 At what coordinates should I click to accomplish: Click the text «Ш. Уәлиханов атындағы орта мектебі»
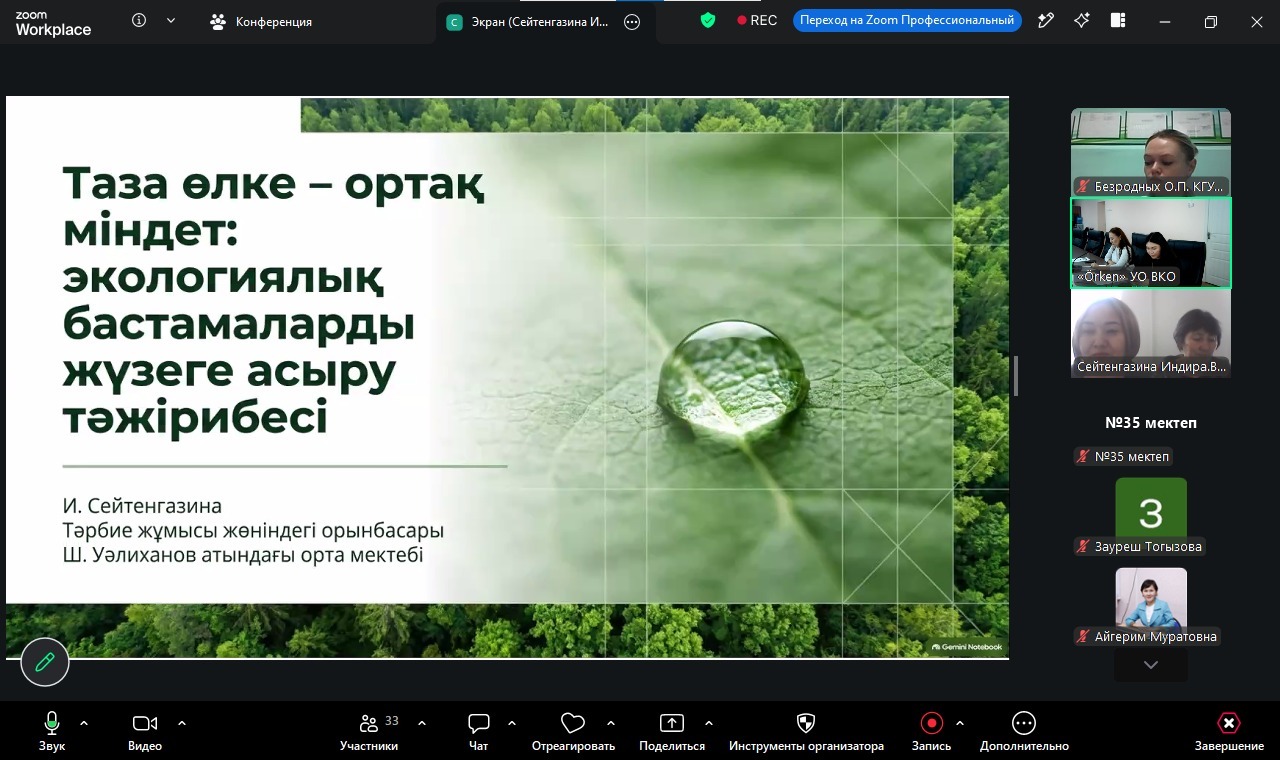[x=243, y=555]
